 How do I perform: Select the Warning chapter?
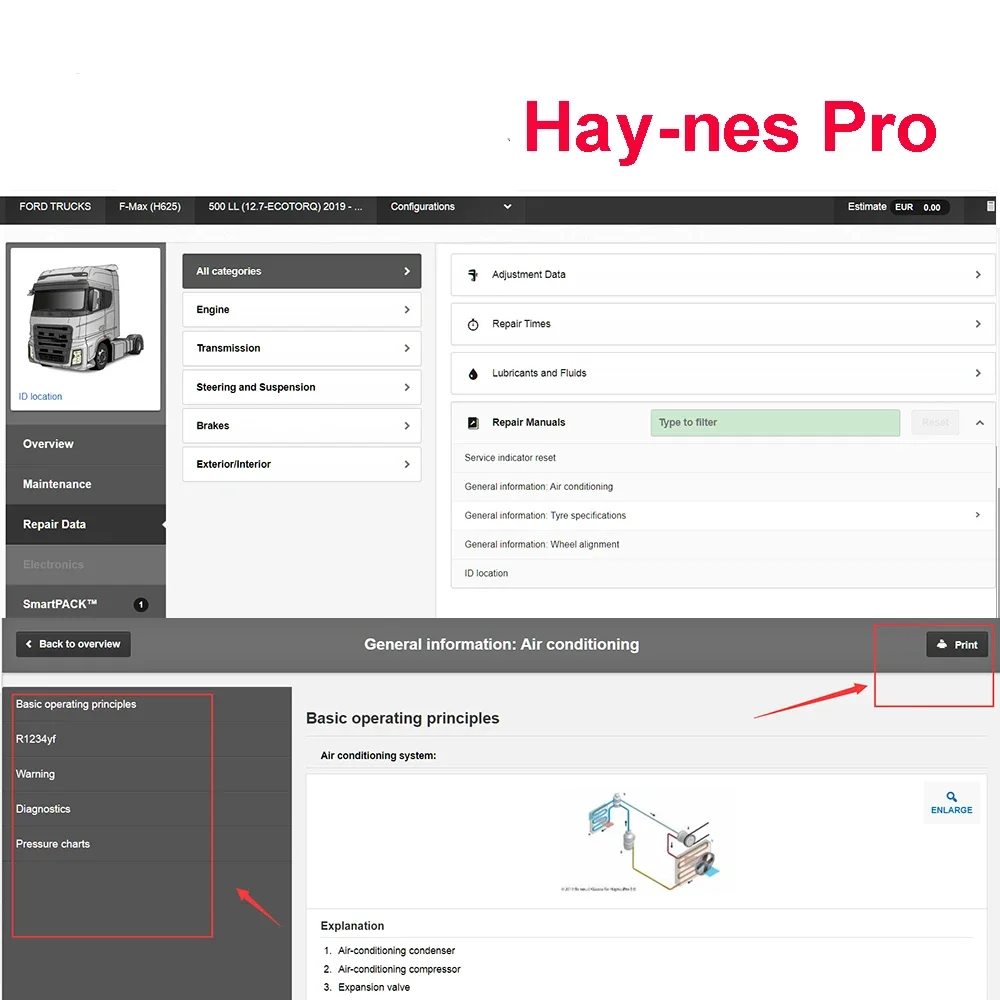tap(147, 774)
